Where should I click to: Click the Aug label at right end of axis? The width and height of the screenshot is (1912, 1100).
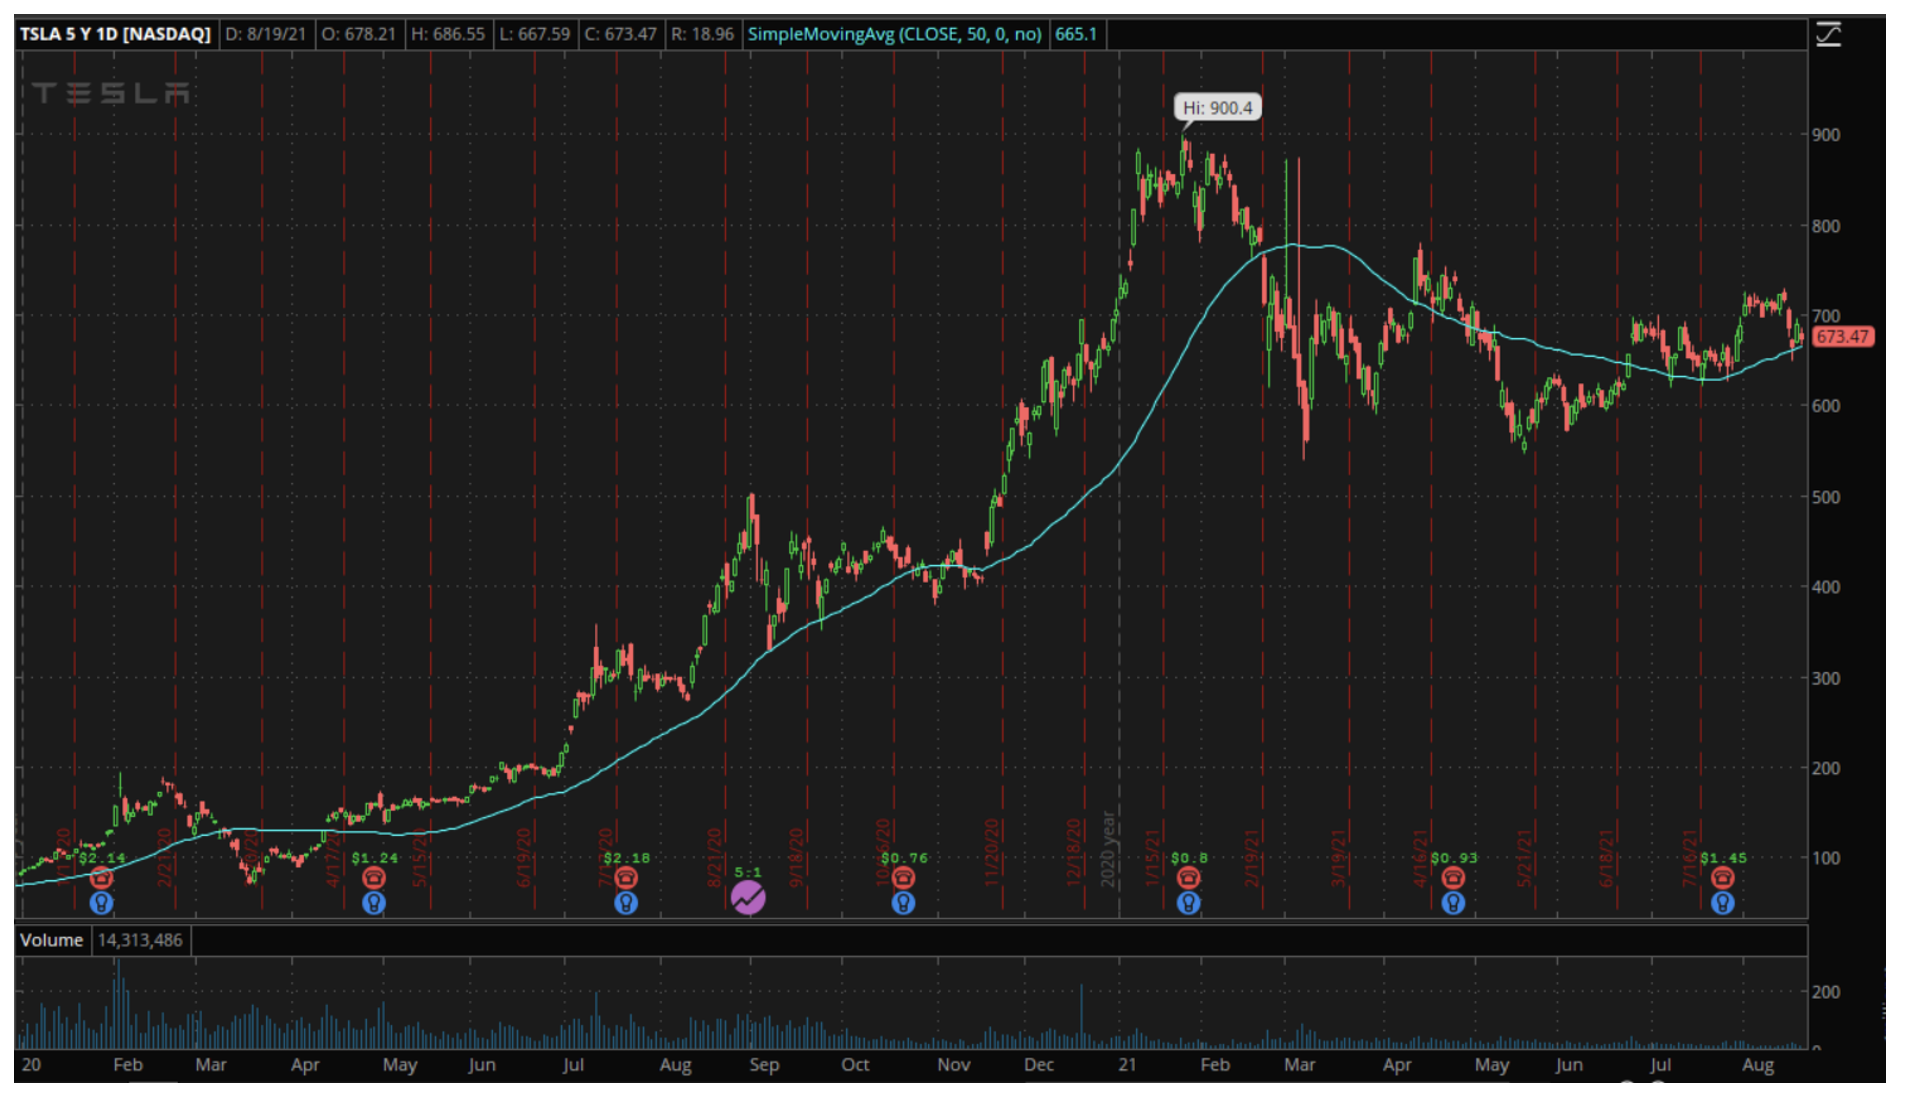click(1758, 1065)
